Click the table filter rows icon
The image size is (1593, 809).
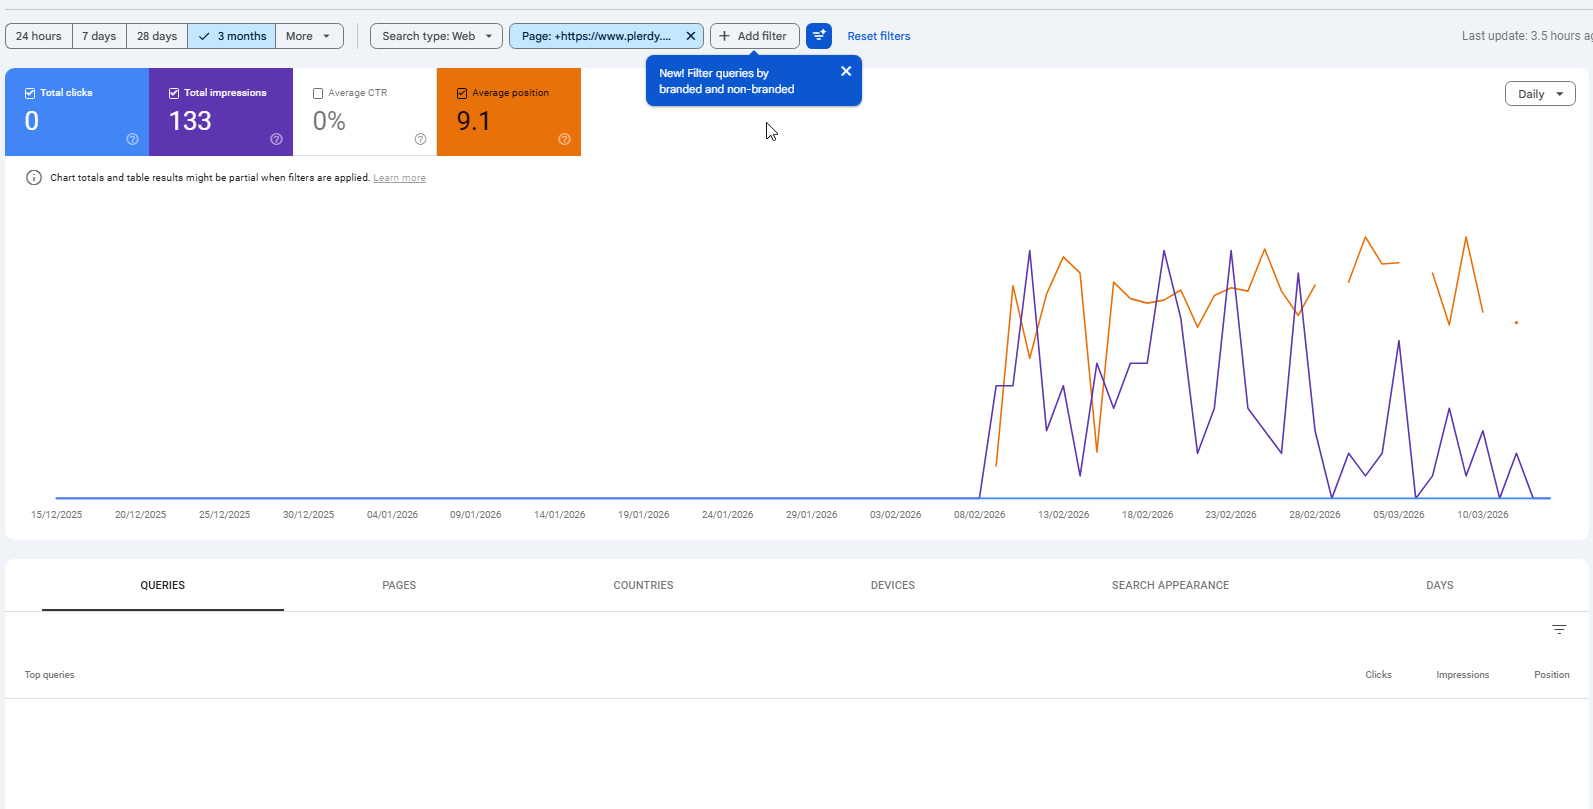coord(1559,629)
